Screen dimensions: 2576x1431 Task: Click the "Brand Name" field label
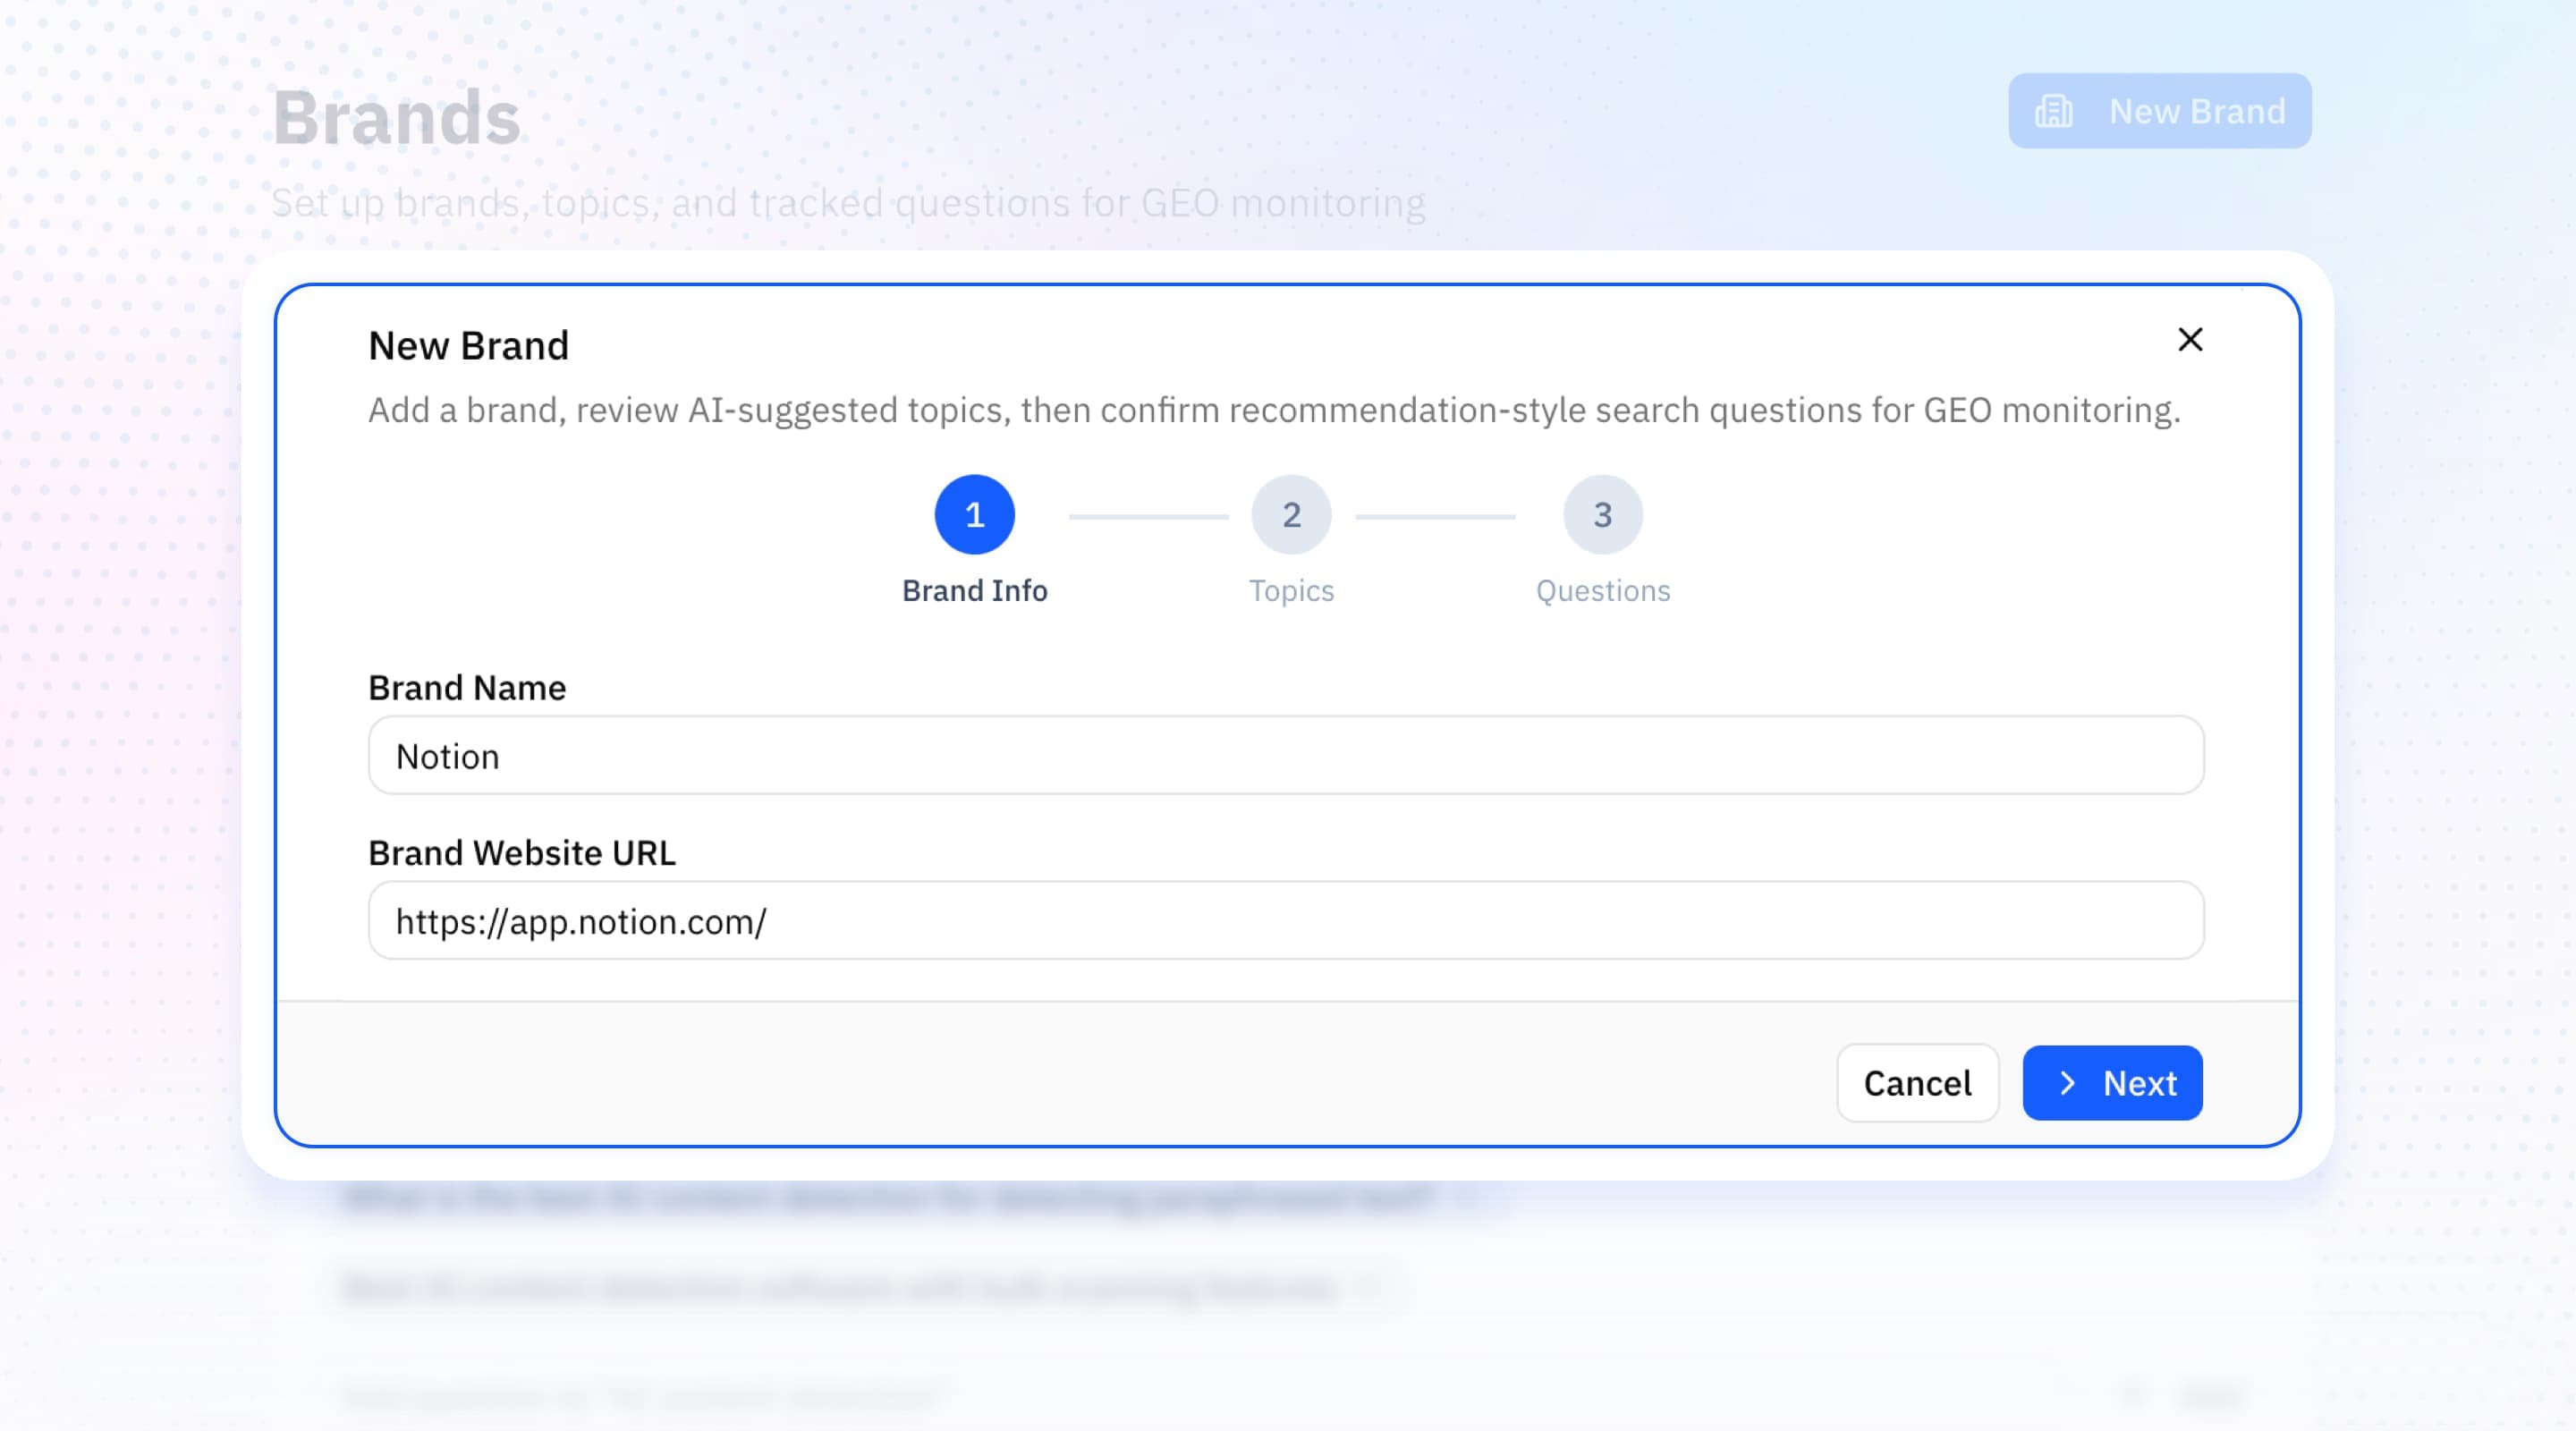pos(467,688)
